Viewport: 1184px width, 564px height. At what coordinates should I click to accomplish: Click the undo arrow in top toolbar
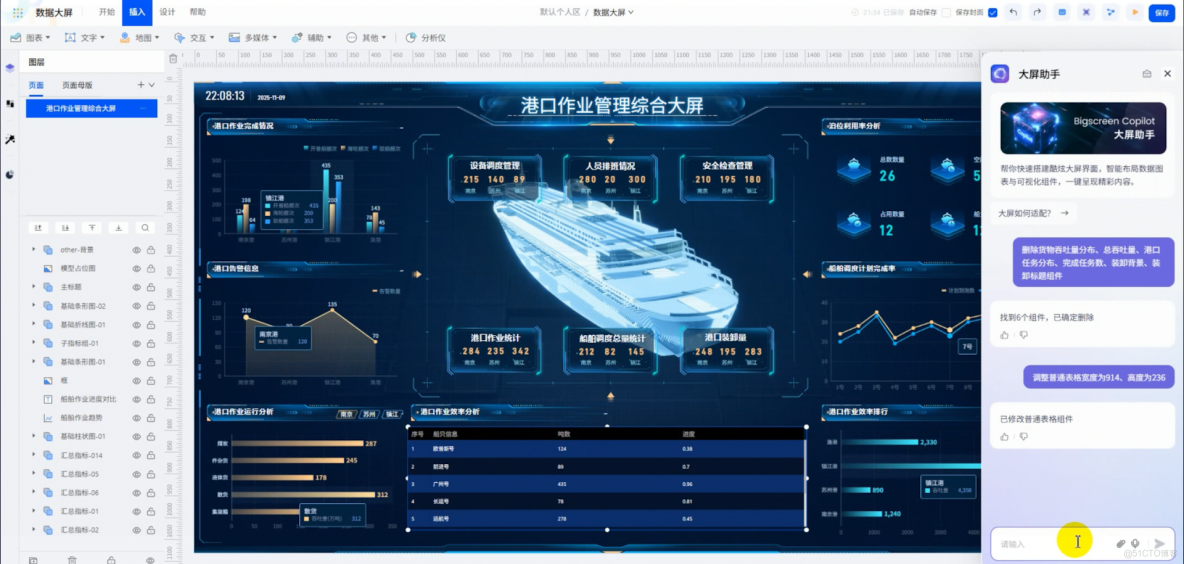pyautogui.click(x=1013, y=12)
